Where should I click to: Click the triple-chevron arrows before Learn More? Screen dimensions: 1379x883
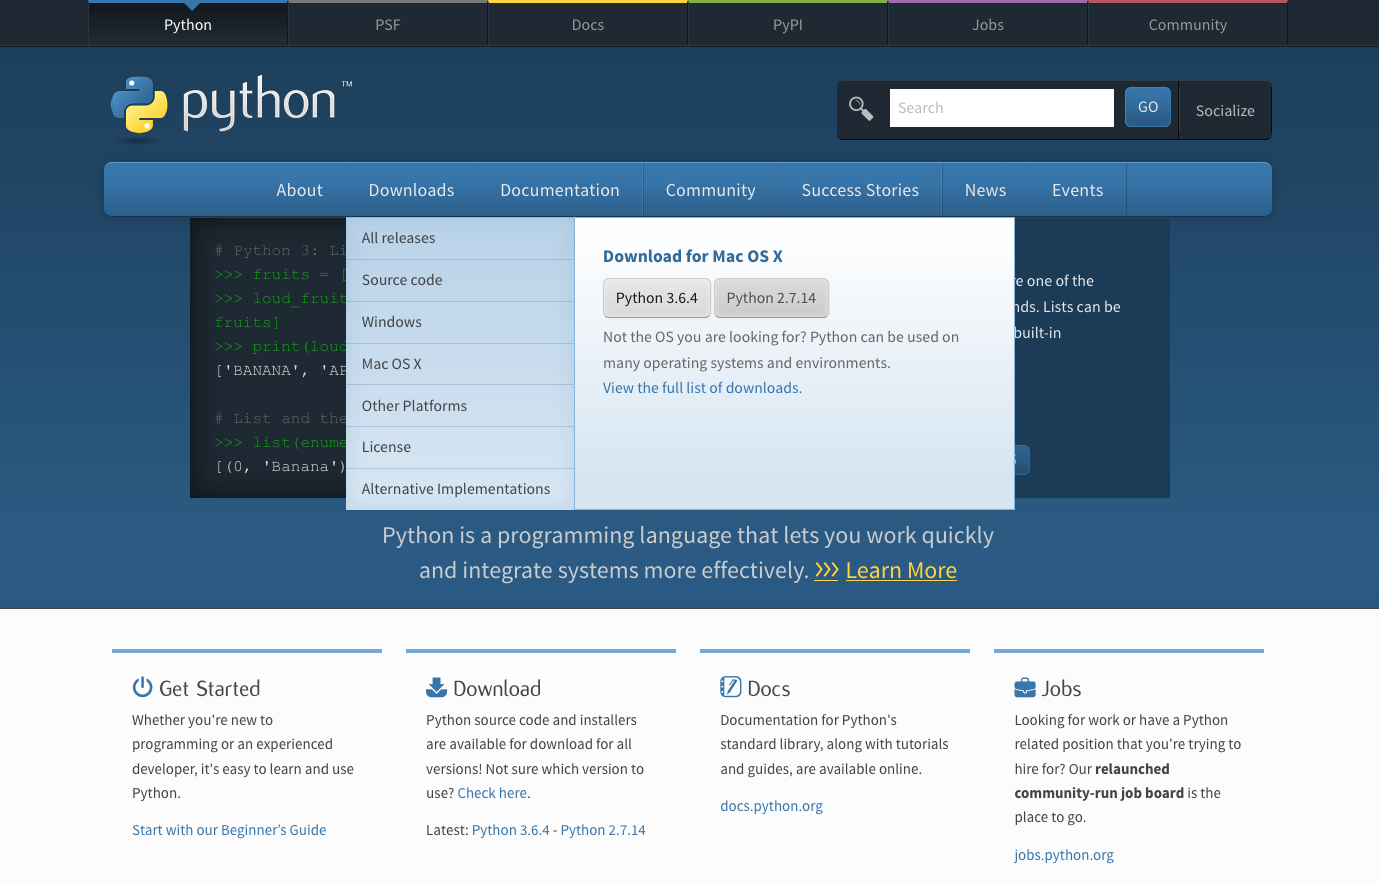tap(826, 570)
